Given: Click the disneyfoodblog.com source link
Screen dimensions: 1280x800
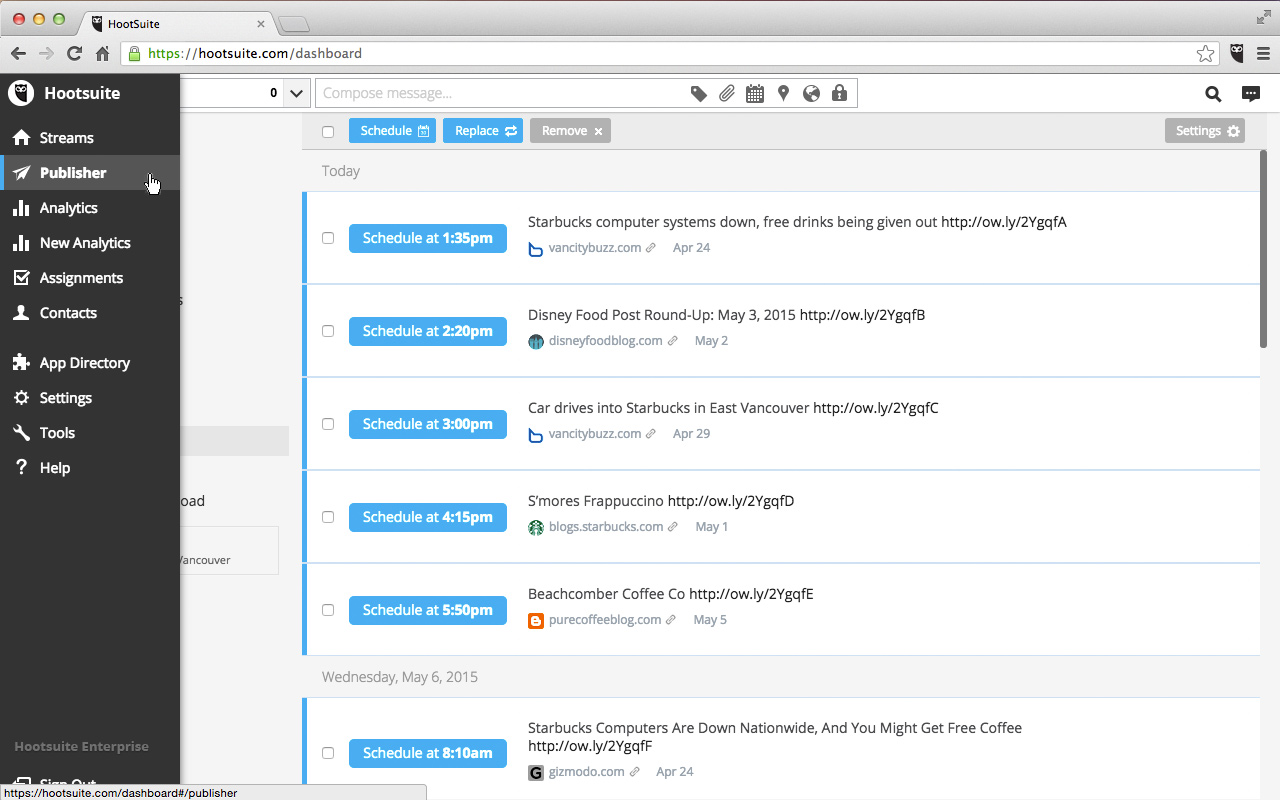Looking at the screenshot, I should (605, 341).
